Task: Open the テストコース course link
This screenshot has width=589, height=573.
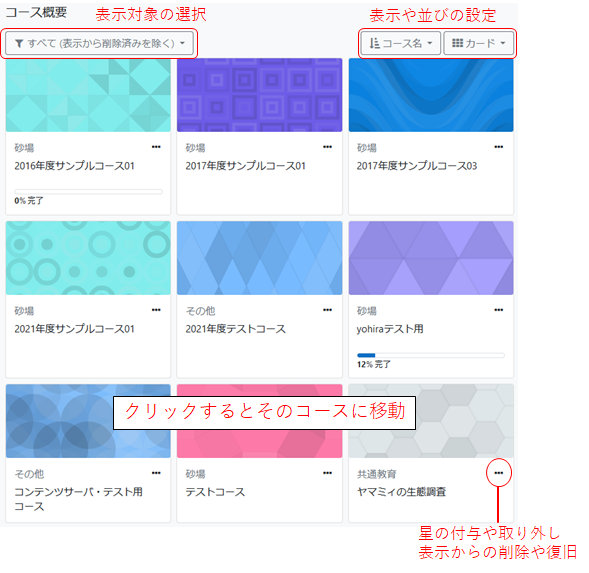Action: point(215,492)
